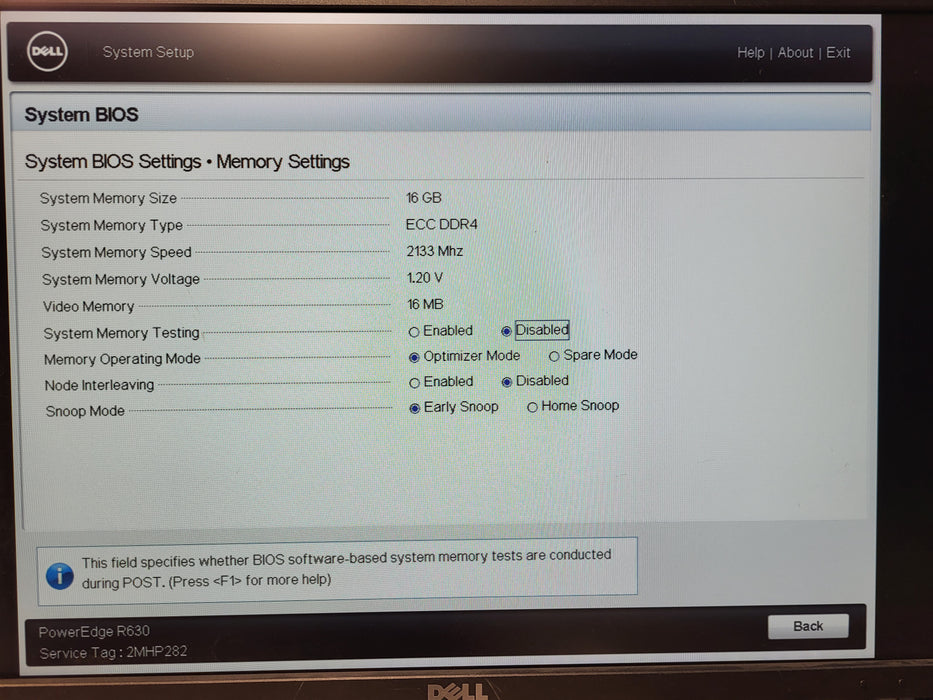Click the 1.20 V value

tap(425, 278)
